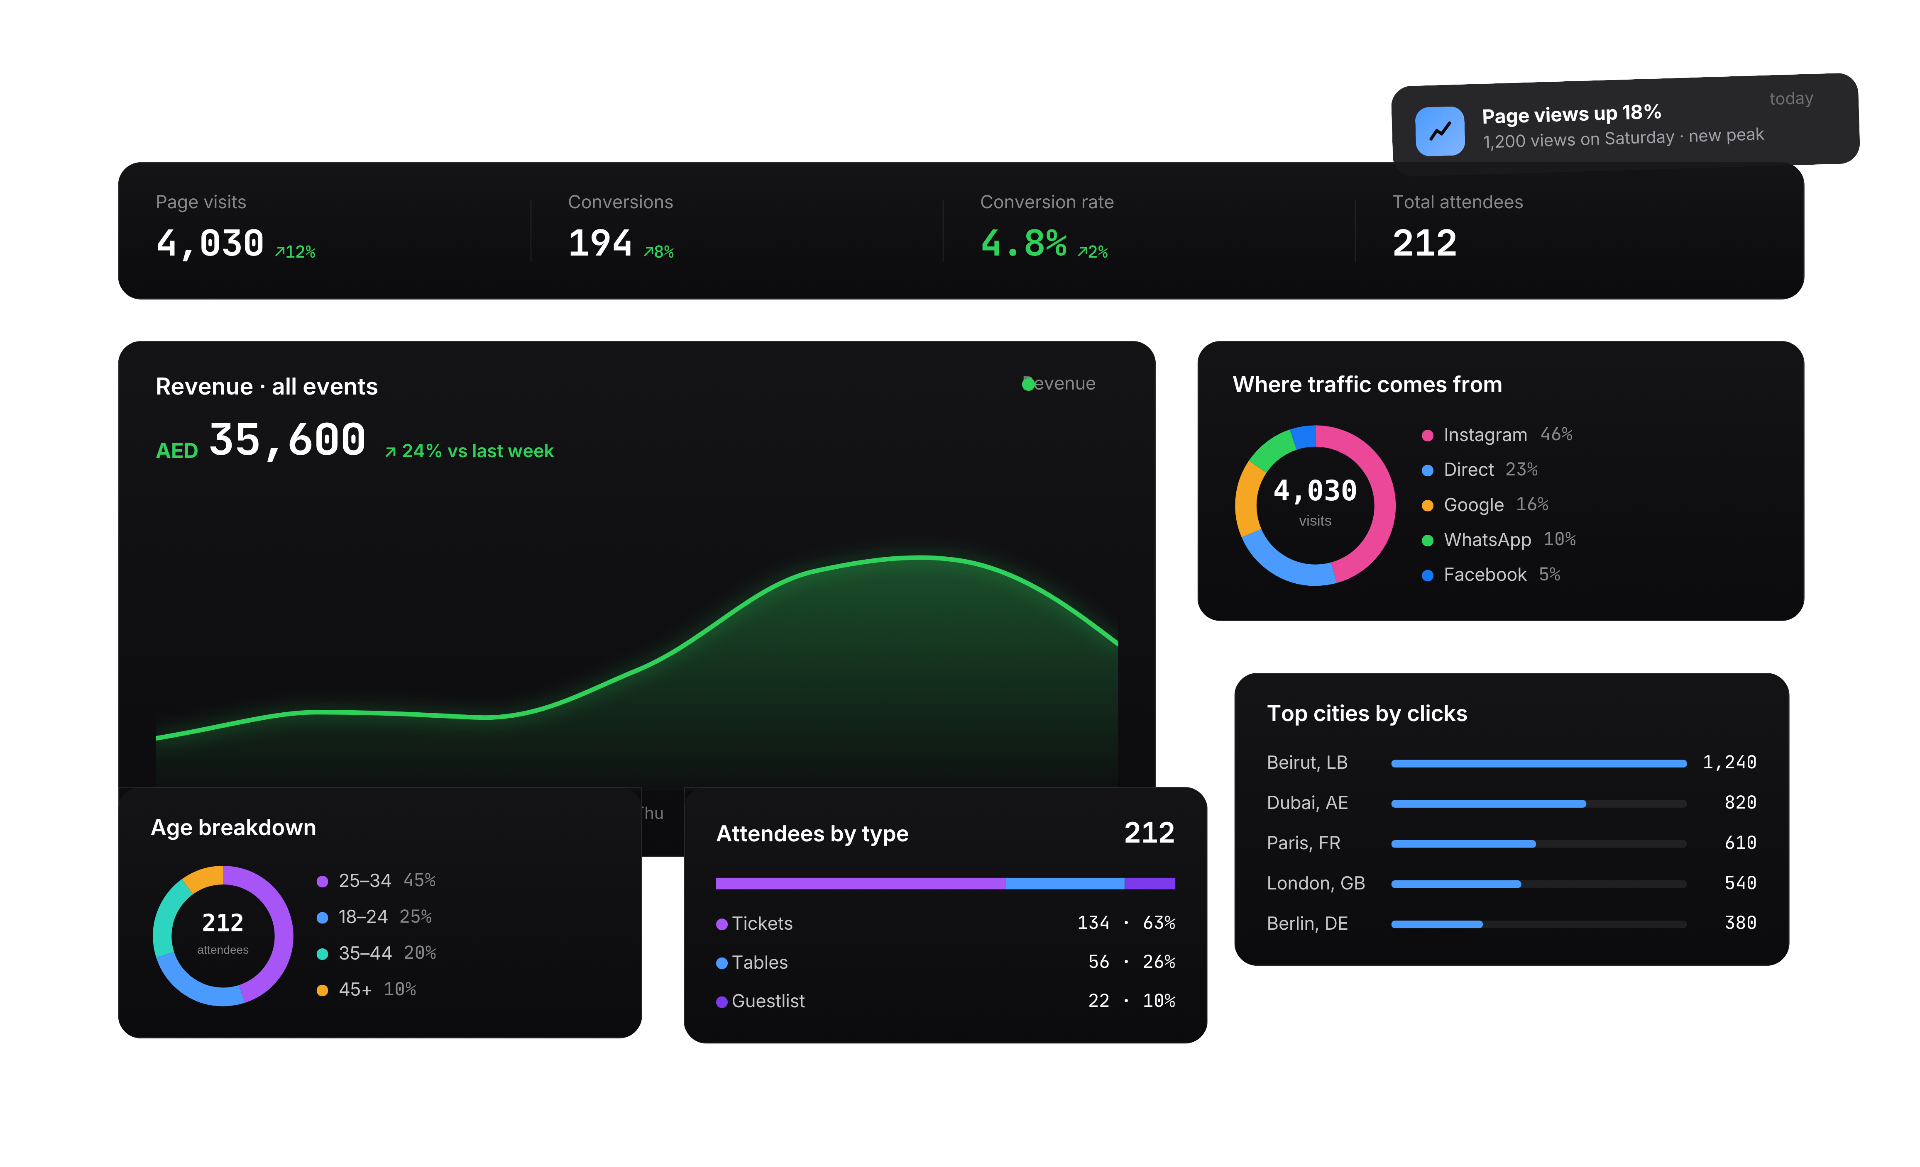Open the 'Page views up 18%' notification title
This screenshot has width=1920, height=1167.
point(1571,114)
